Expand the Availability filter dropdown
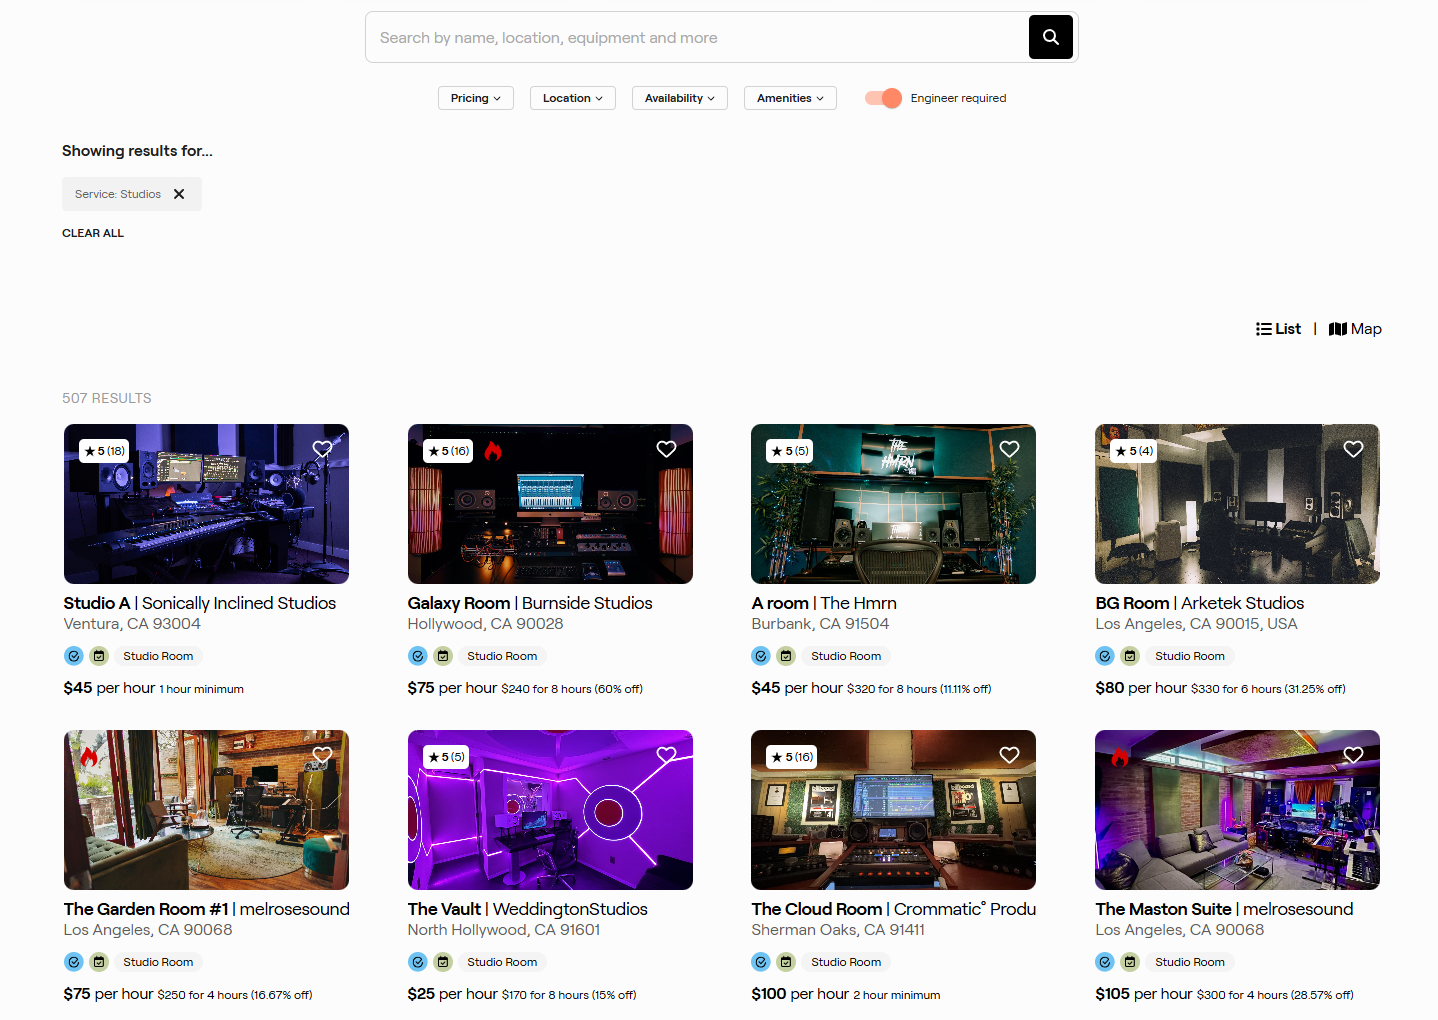Image resolution: width=1438 pixels, height=1020 pixels. click(680, 98)
